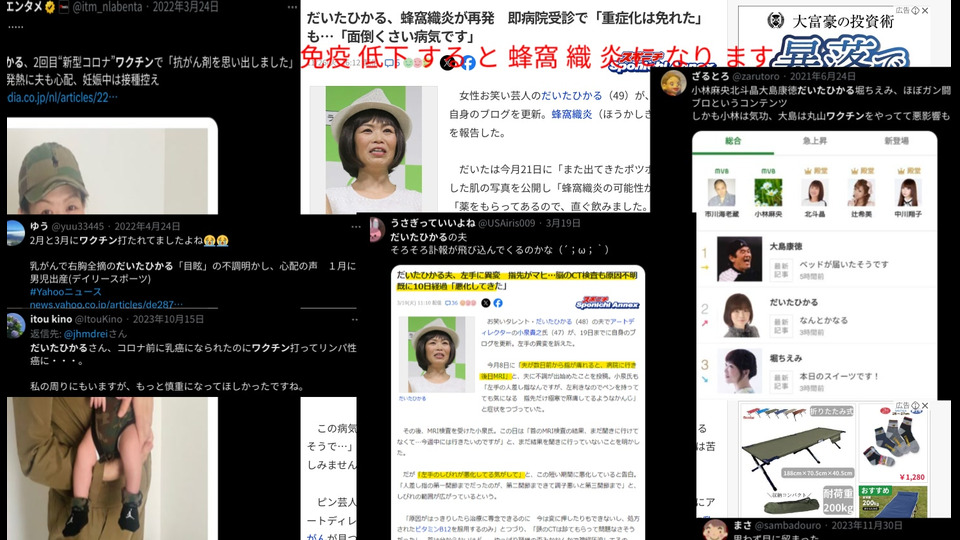The image size is (960, 540).
Task: Close the bottom camping cot ad
Action: (925, 406)
